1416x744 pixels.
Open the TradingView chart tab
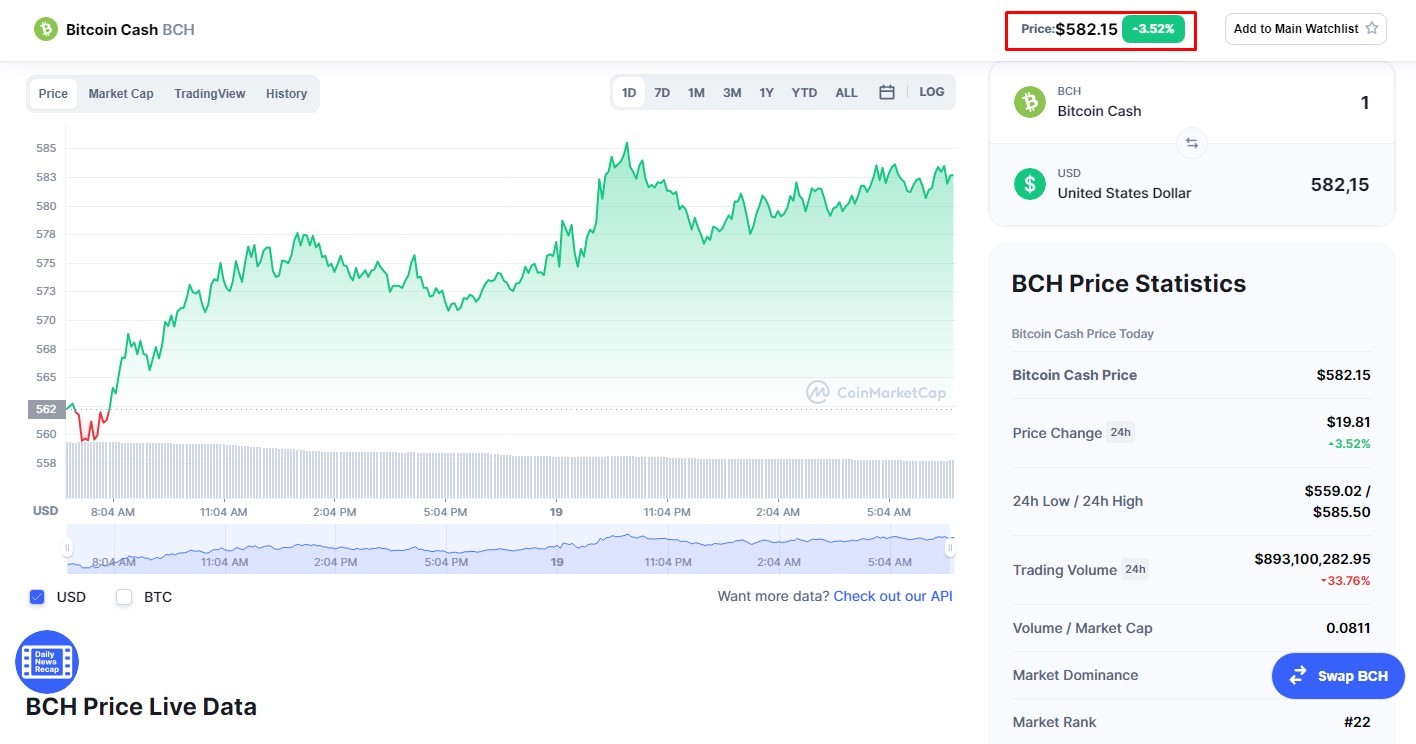point(210,93)
